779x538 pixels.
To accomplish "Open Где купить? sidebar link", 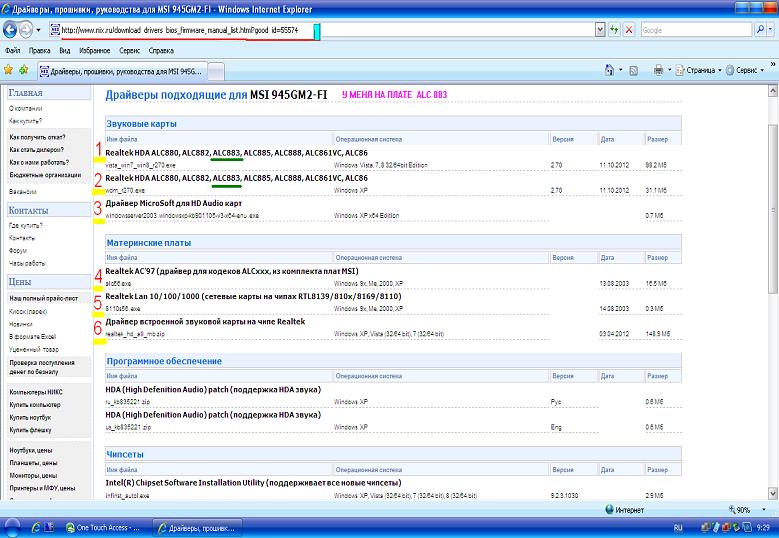I will pyautogui.click(x=25, y=226).
